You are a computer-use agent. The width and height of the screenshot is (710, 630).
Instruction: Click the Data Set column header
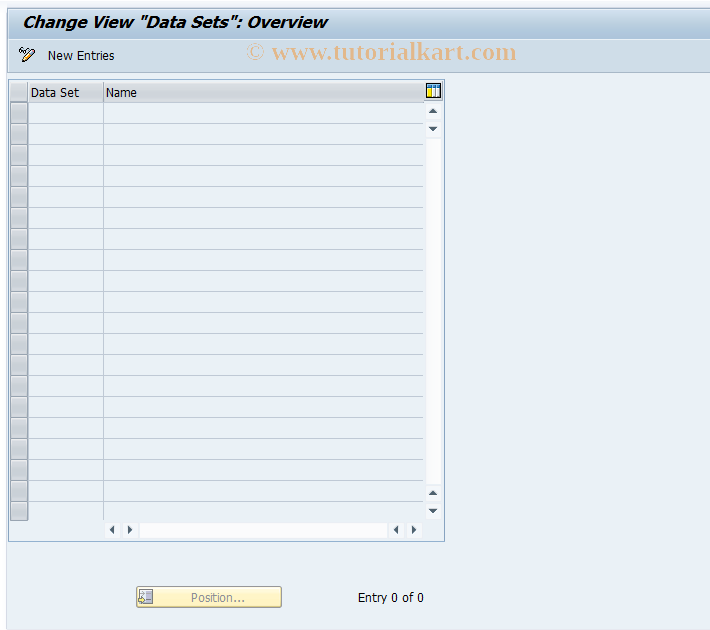[x=66, y=93]
